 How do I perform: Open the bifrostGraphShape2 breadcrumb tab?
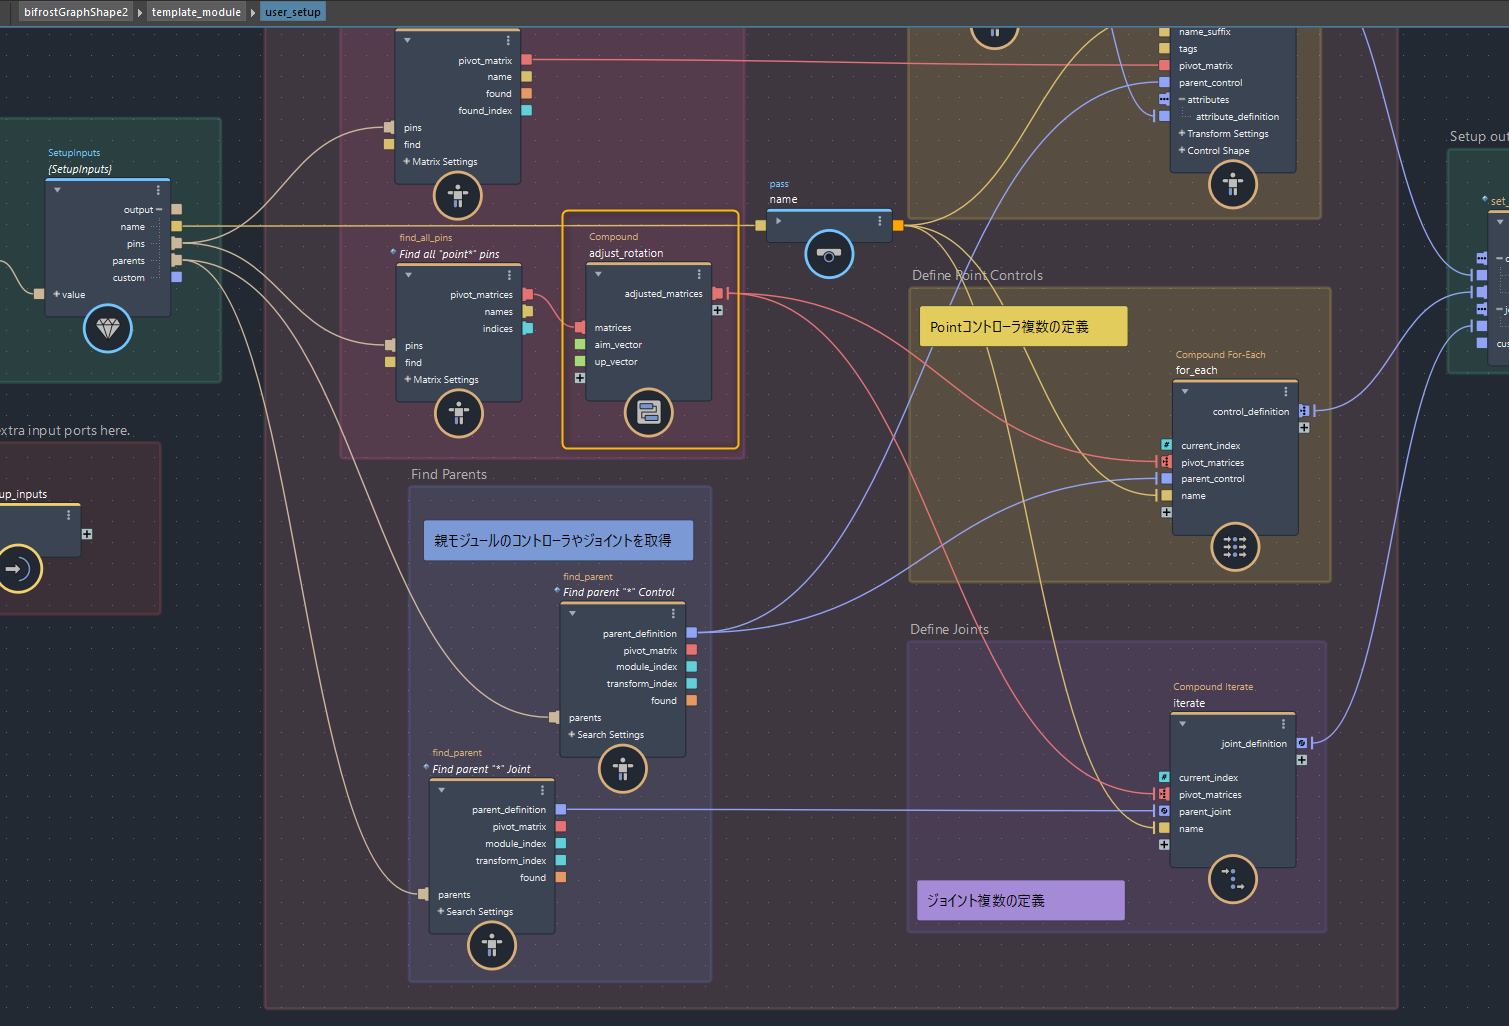coord(75,12)
